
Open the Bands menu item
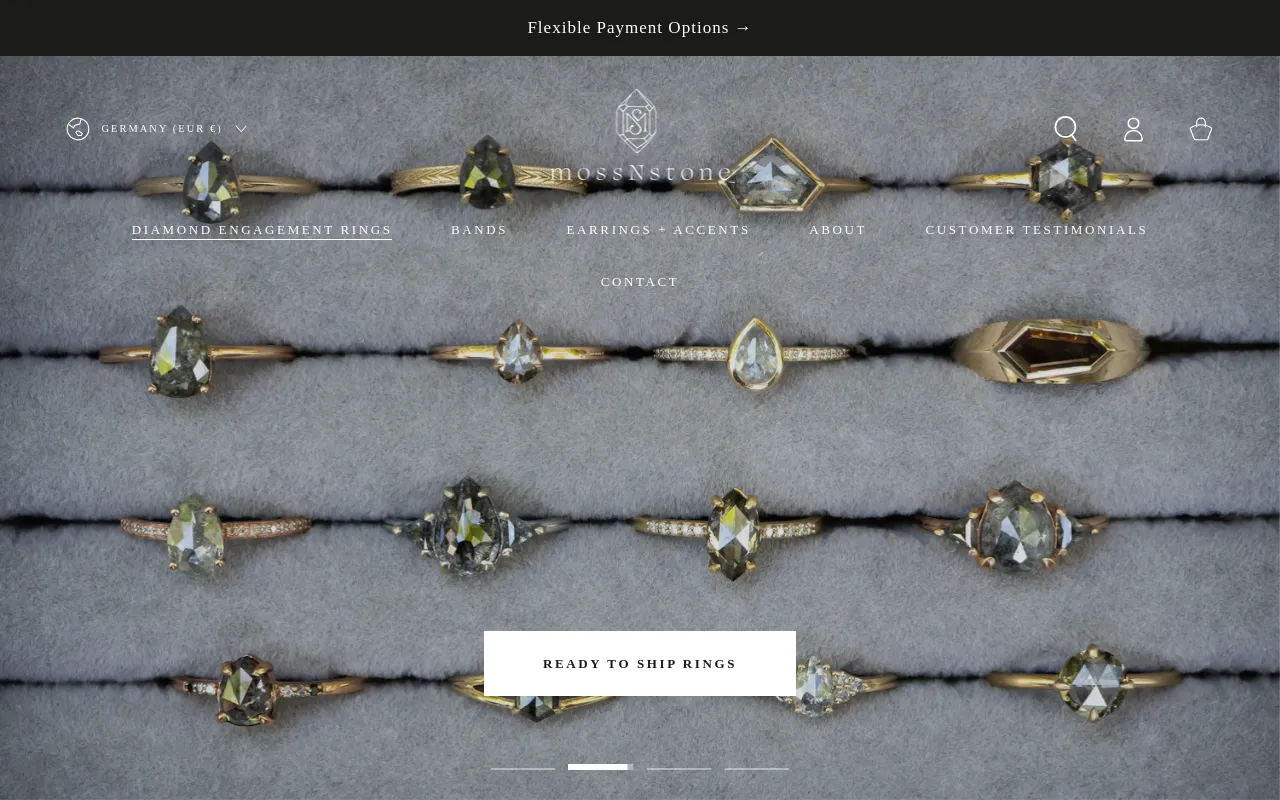coord(479,230)
